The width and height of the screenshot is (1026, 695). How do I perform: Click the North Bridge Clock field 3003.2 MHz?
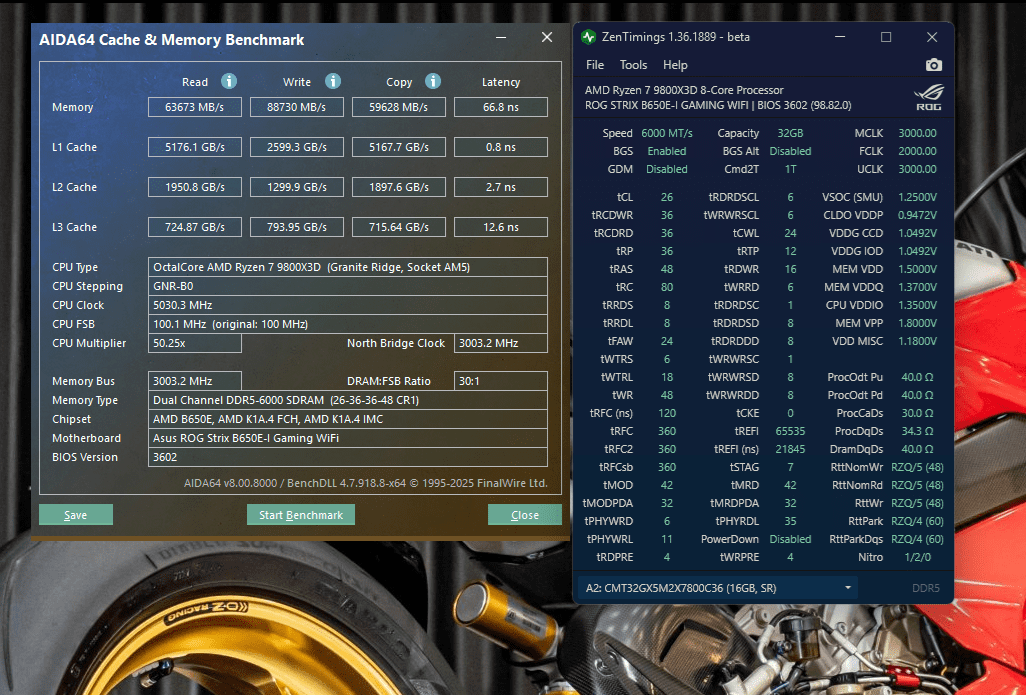[x=501, y=343]
